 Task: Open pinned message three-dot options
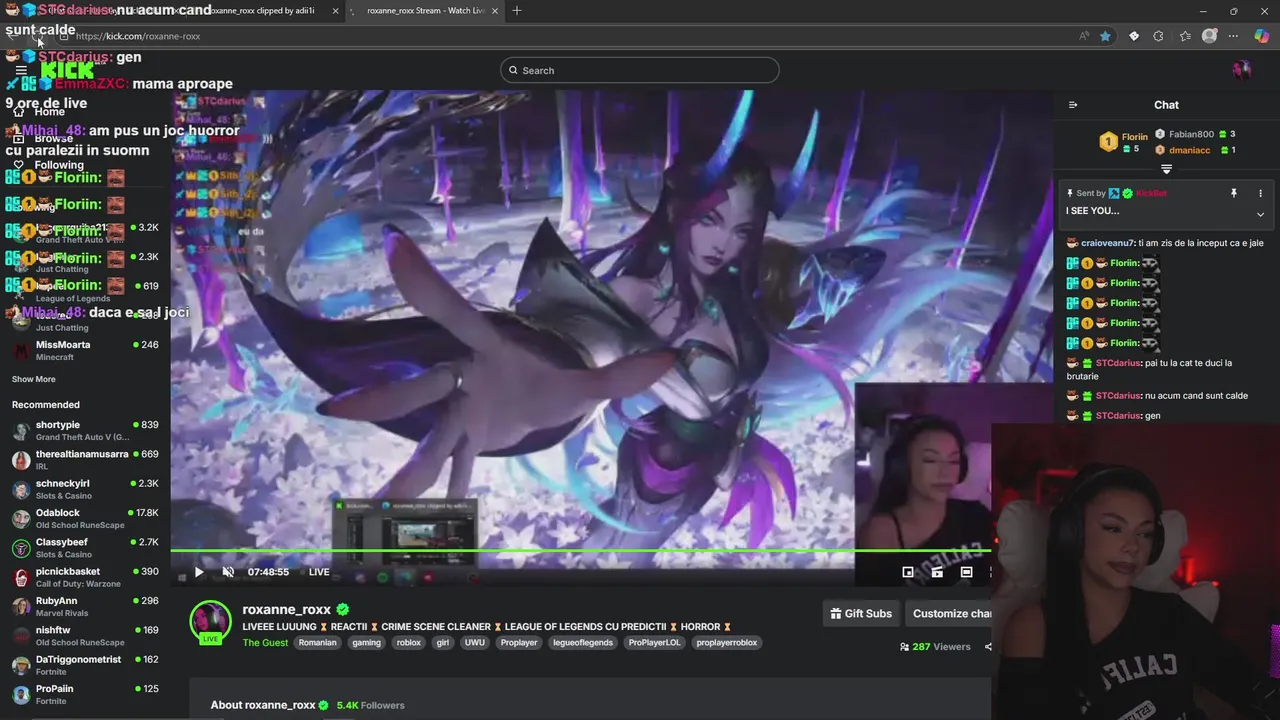click(1260, 193)
